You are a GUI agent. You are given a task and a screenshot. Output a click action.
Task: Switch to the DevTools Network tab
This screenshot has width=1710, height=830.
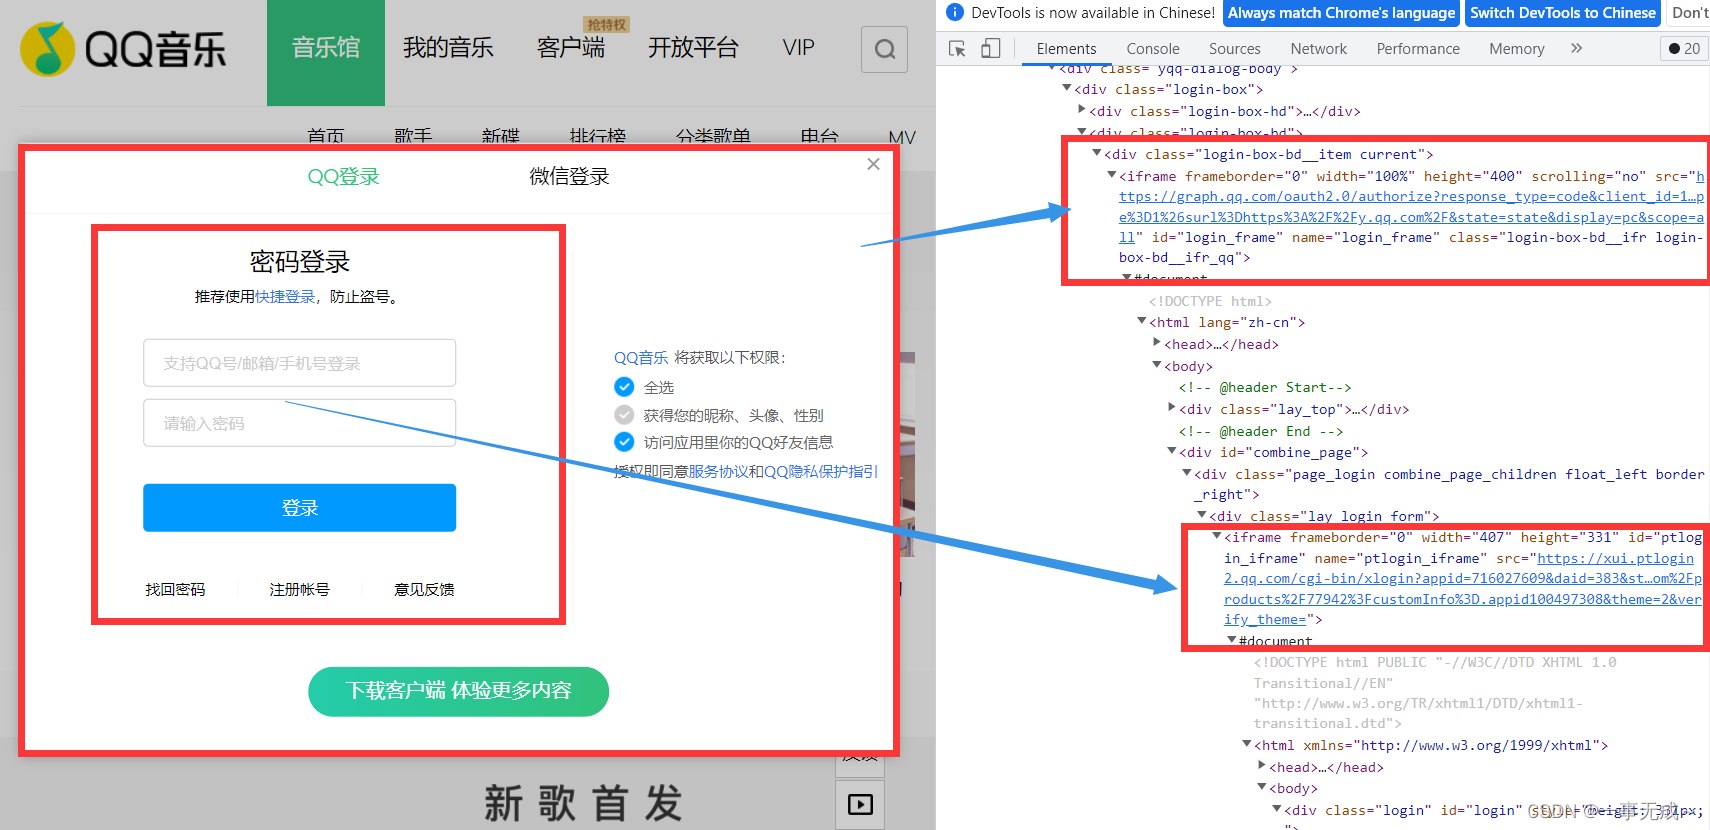click(x=1319, y=48)
